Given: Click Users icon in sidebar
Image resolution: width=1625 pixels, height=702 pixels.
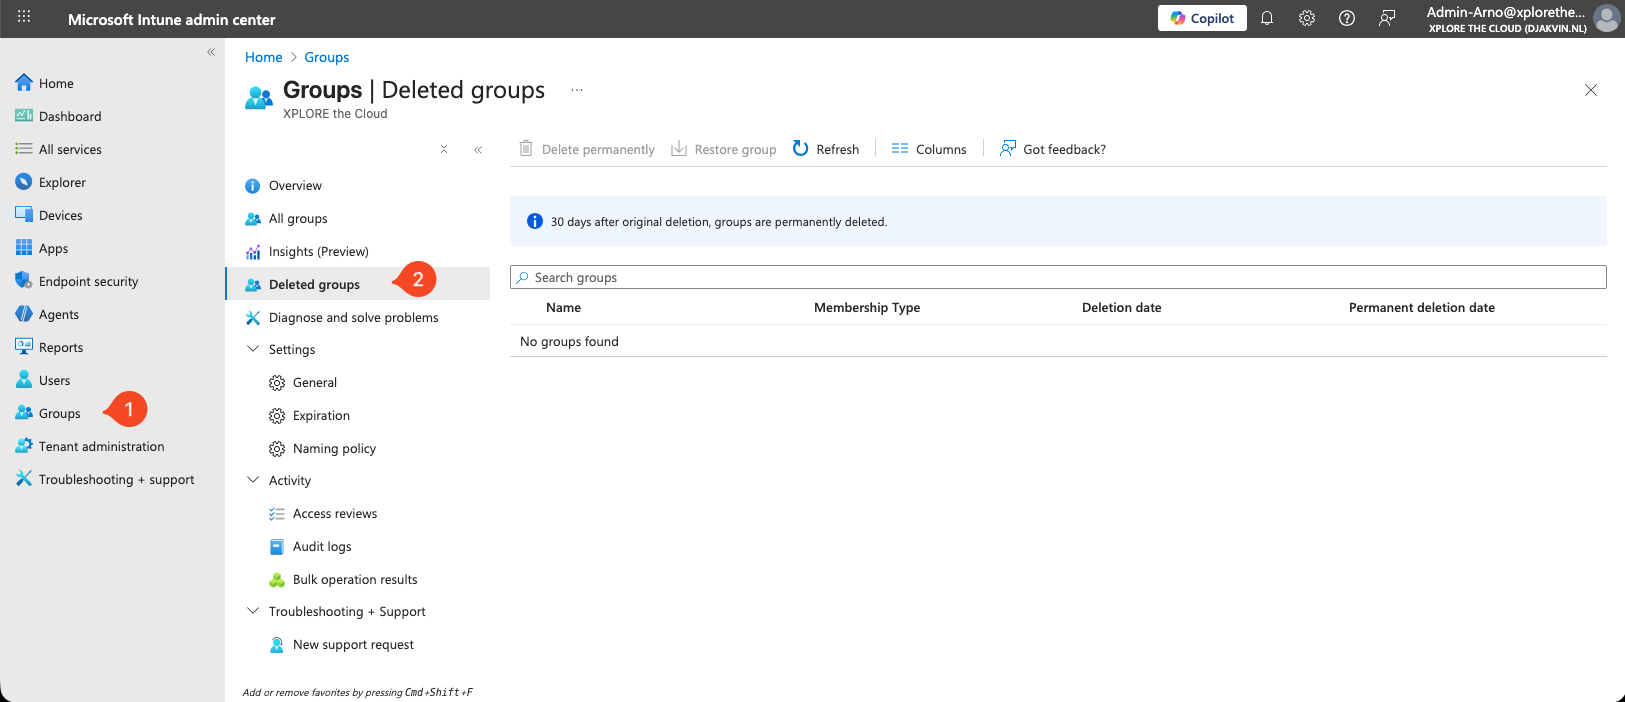Looking at the screenshot, I should [x=24, y=380].
